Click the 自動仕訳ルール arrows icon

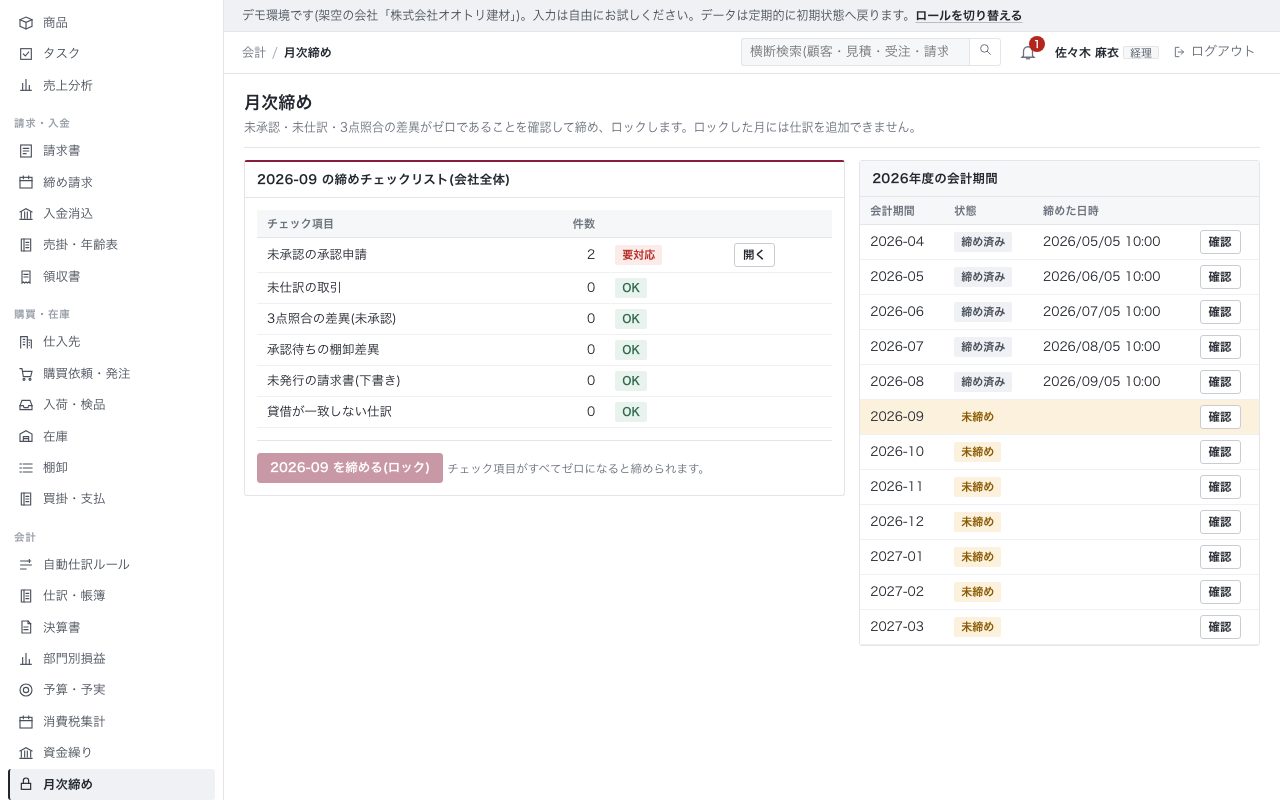(26, 564)
